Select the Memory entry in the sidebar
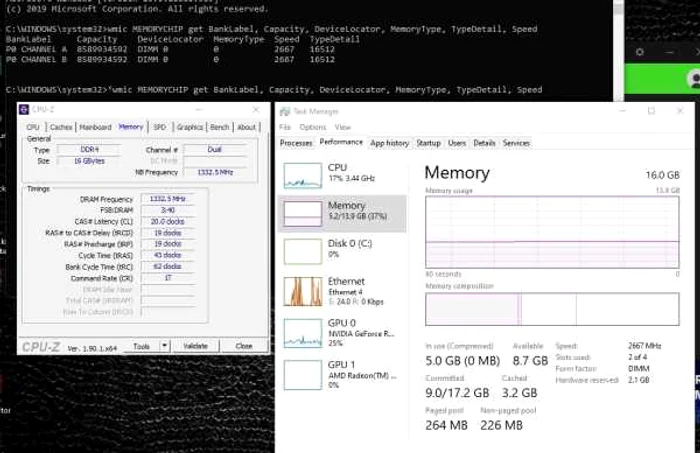Image resolution: width=700 pixels, height=453 pixels. (342, 213)
